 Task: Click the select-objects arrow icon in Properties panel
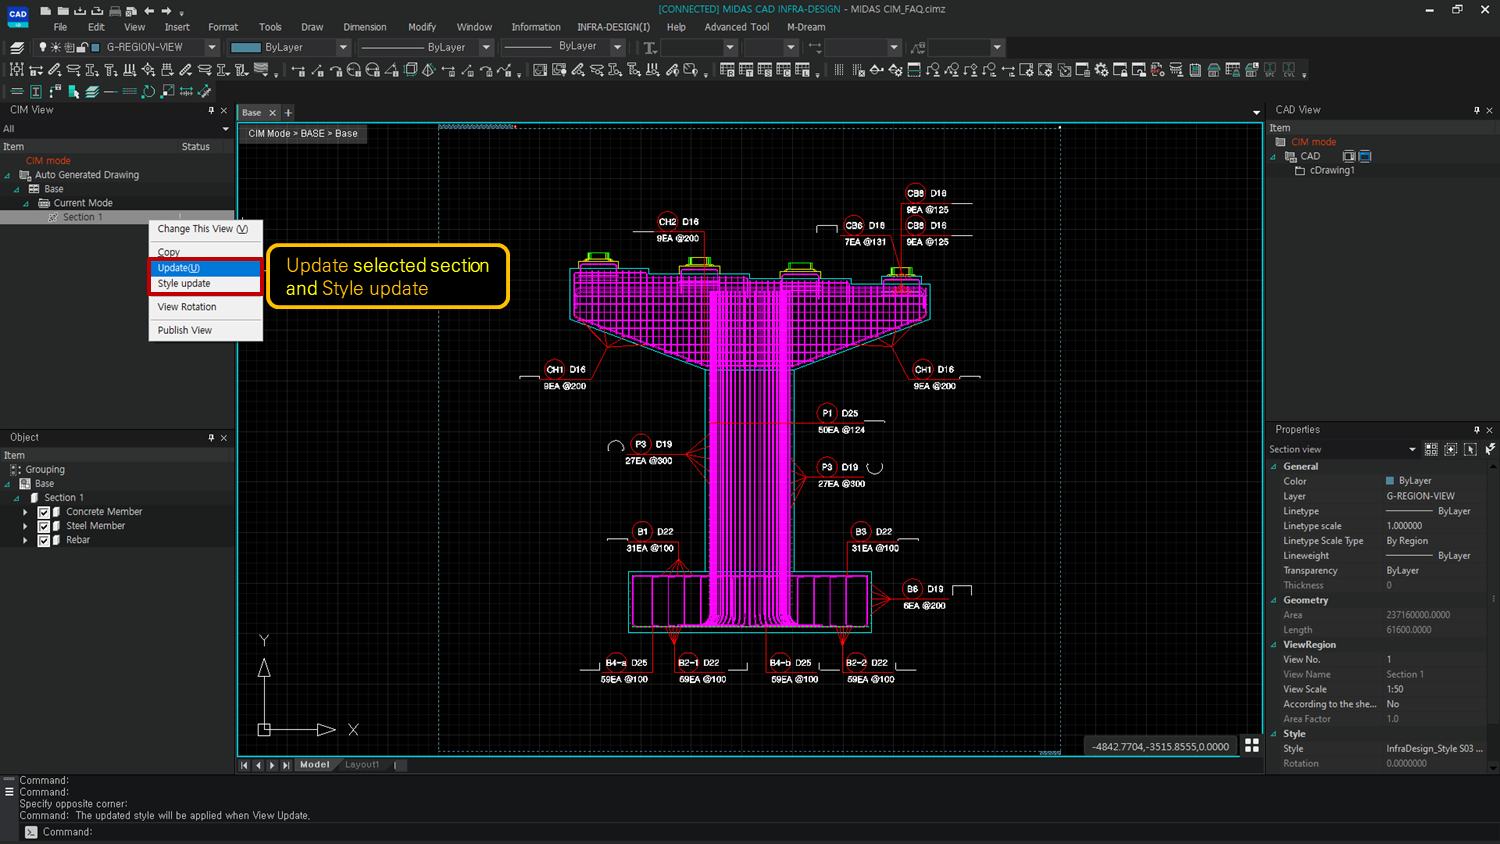1470,449
